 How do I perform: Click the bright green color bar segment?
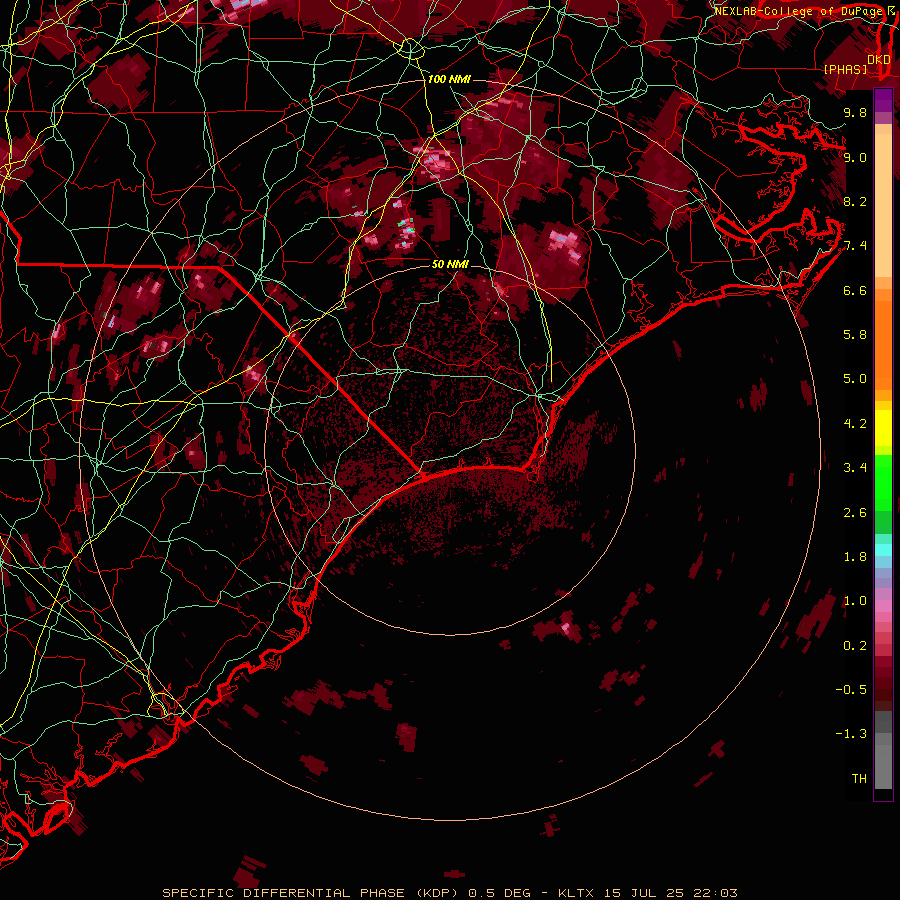[x=883, y=482]
